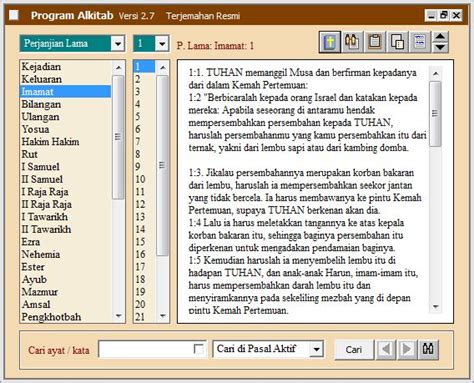Open the Perjanjian Lama testament dropdown
The height and width of the screenshot is (383, 474).
[118, 43]
